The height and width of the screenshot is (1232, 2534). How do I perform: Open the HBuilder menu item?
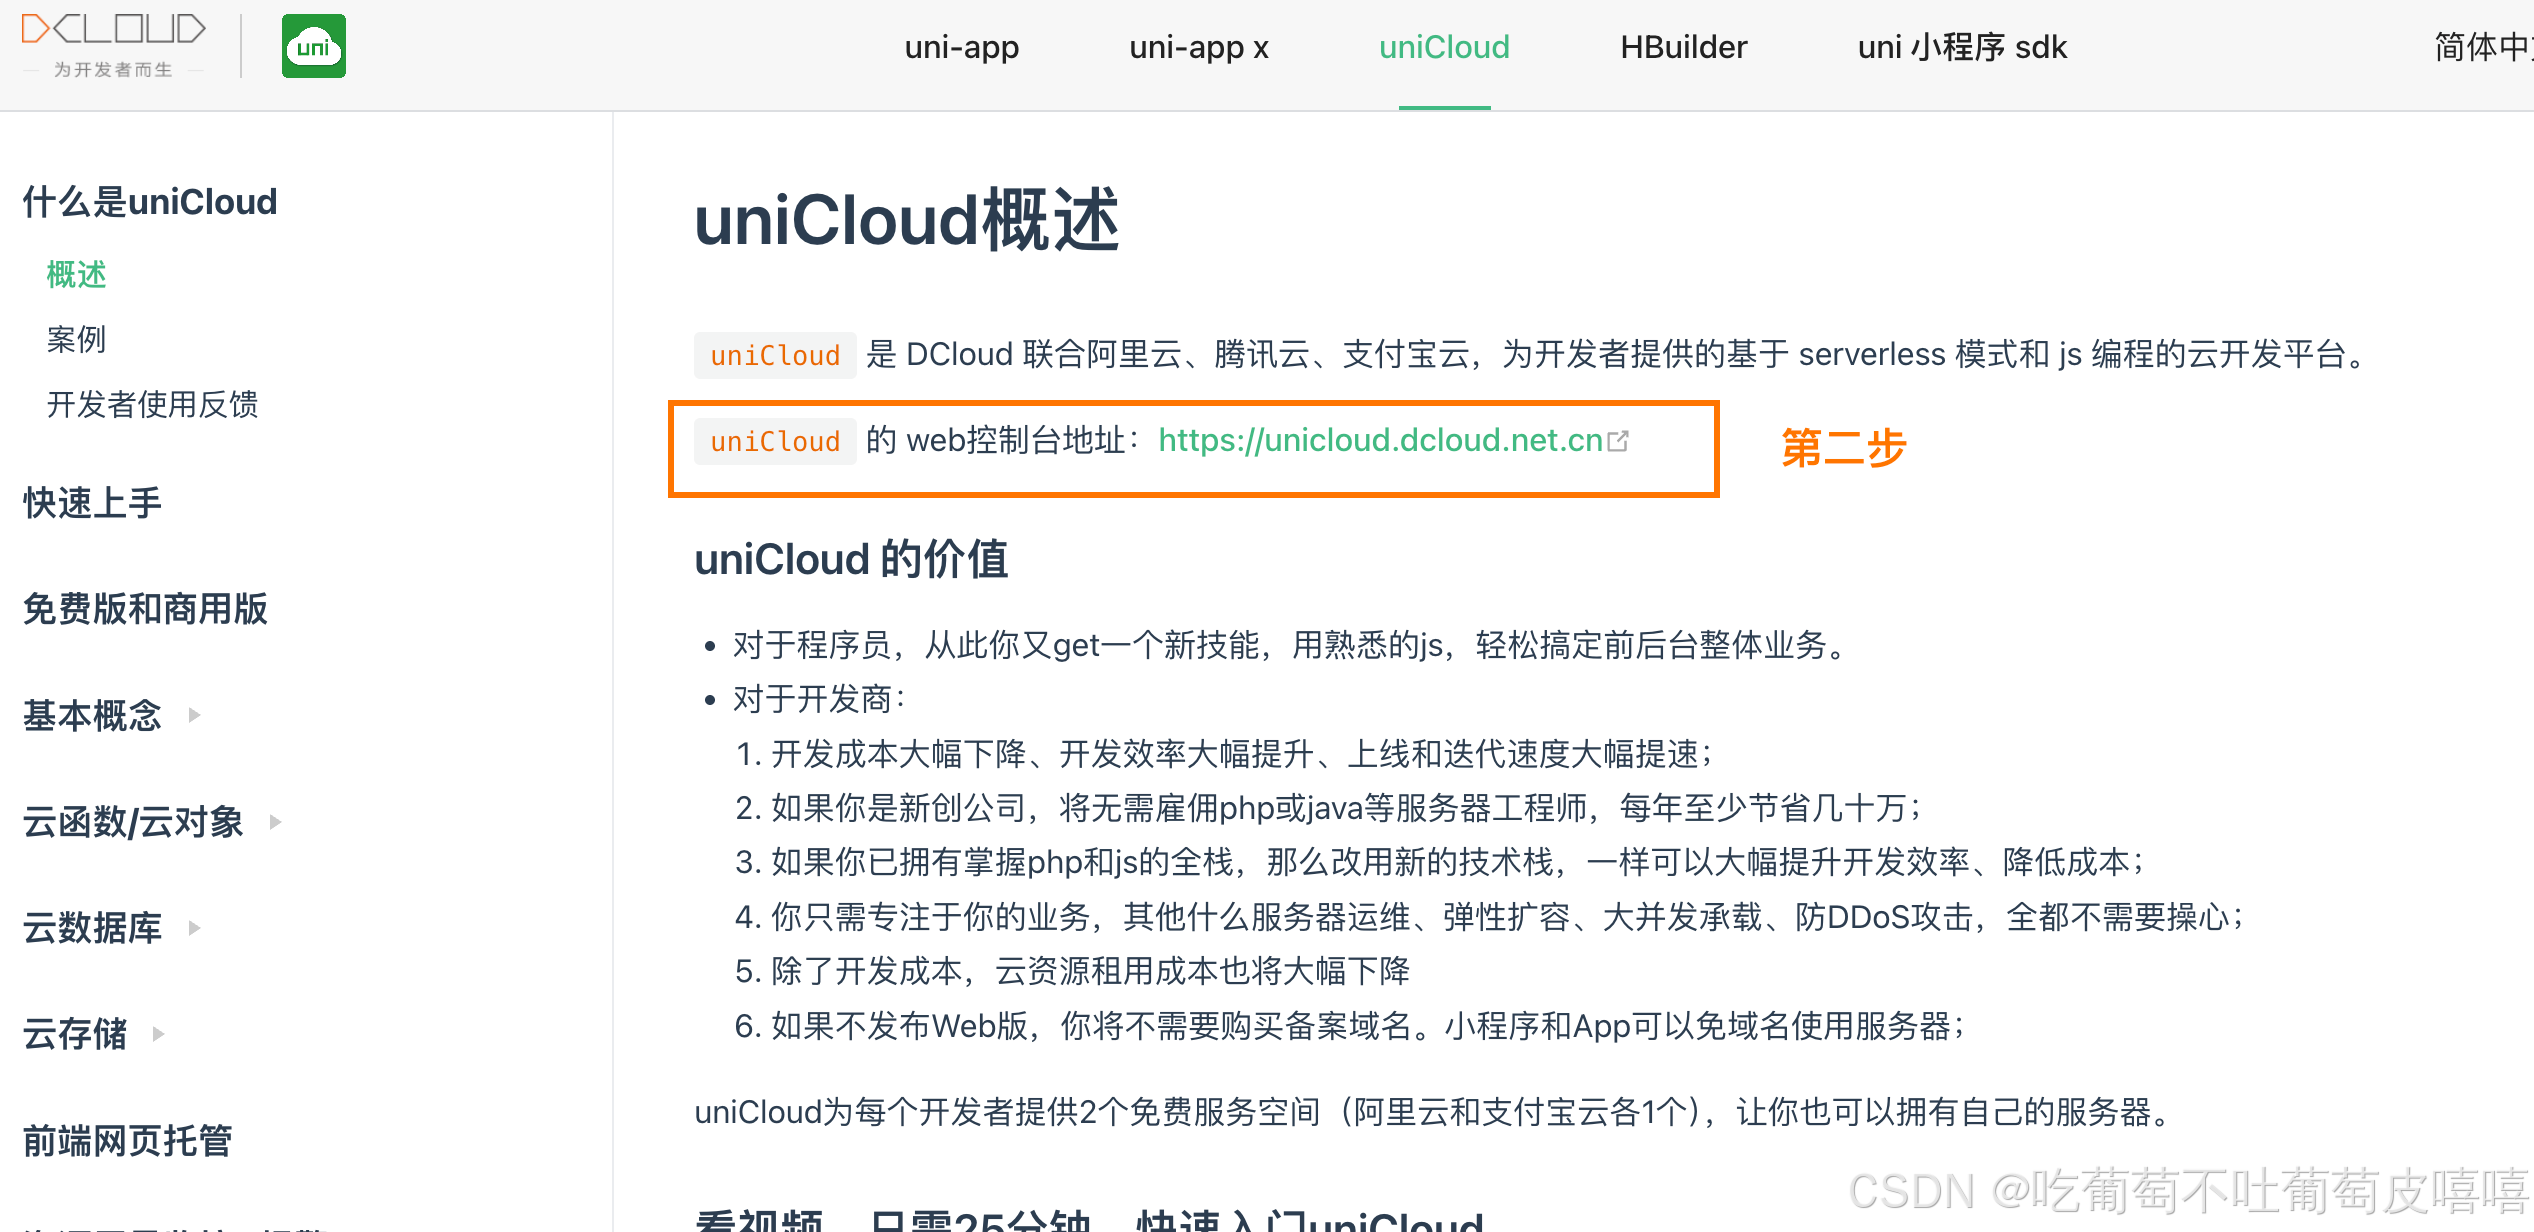click(1683, 47)
